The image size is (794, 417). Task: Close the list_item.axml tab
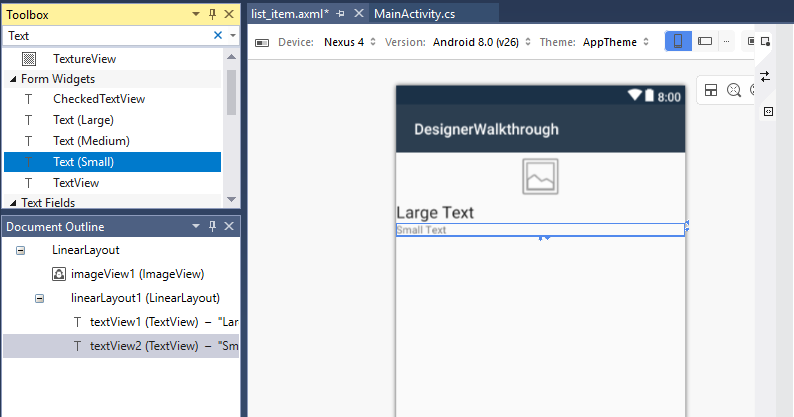point(359,13)
